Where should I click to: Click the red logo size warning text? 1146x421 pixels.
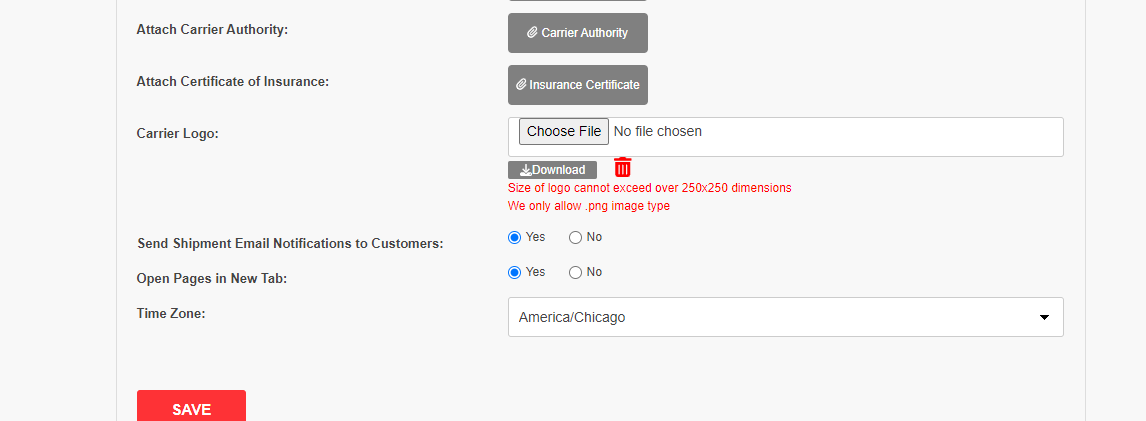pyautogui.click(x=650, y=188)
